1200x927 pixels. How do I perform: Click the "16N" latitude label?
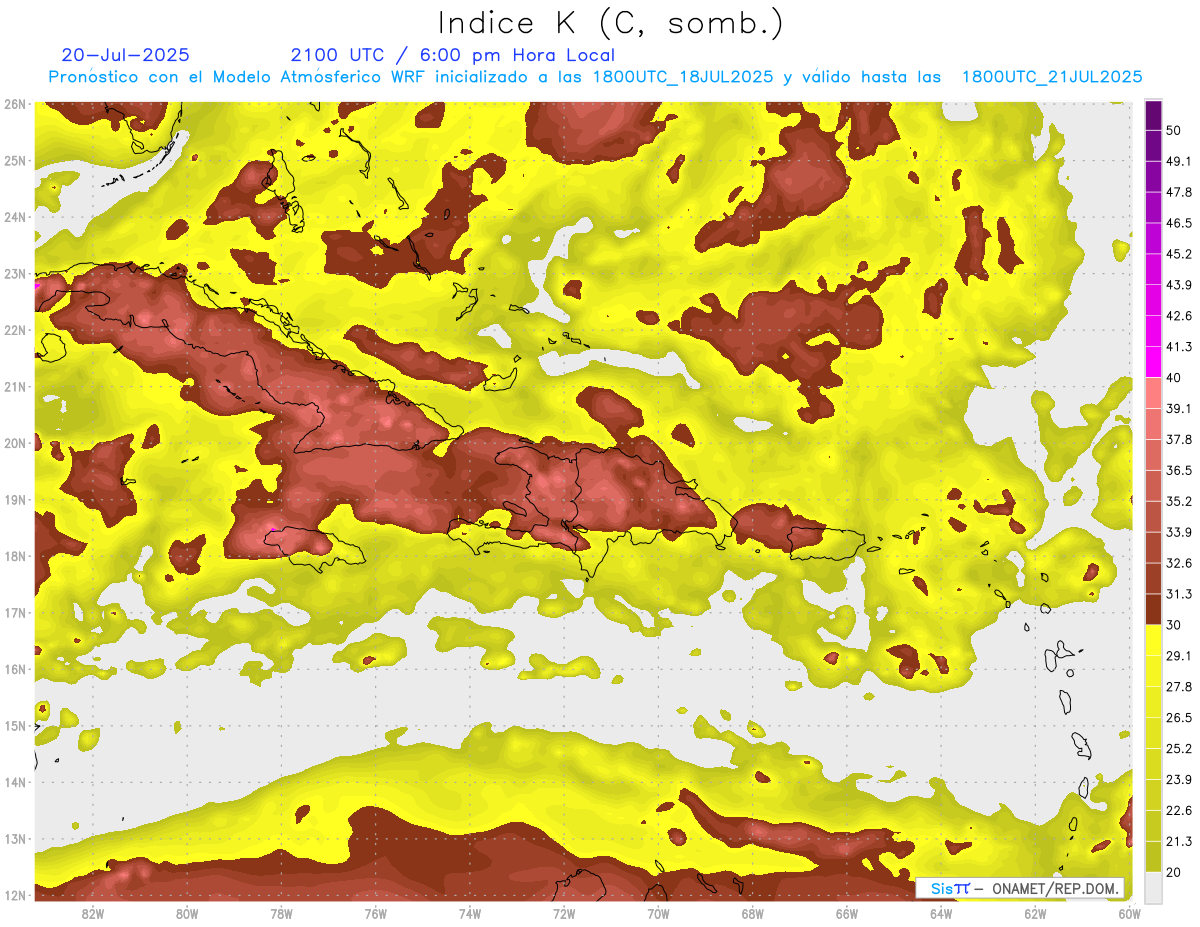tap(15, 669)
